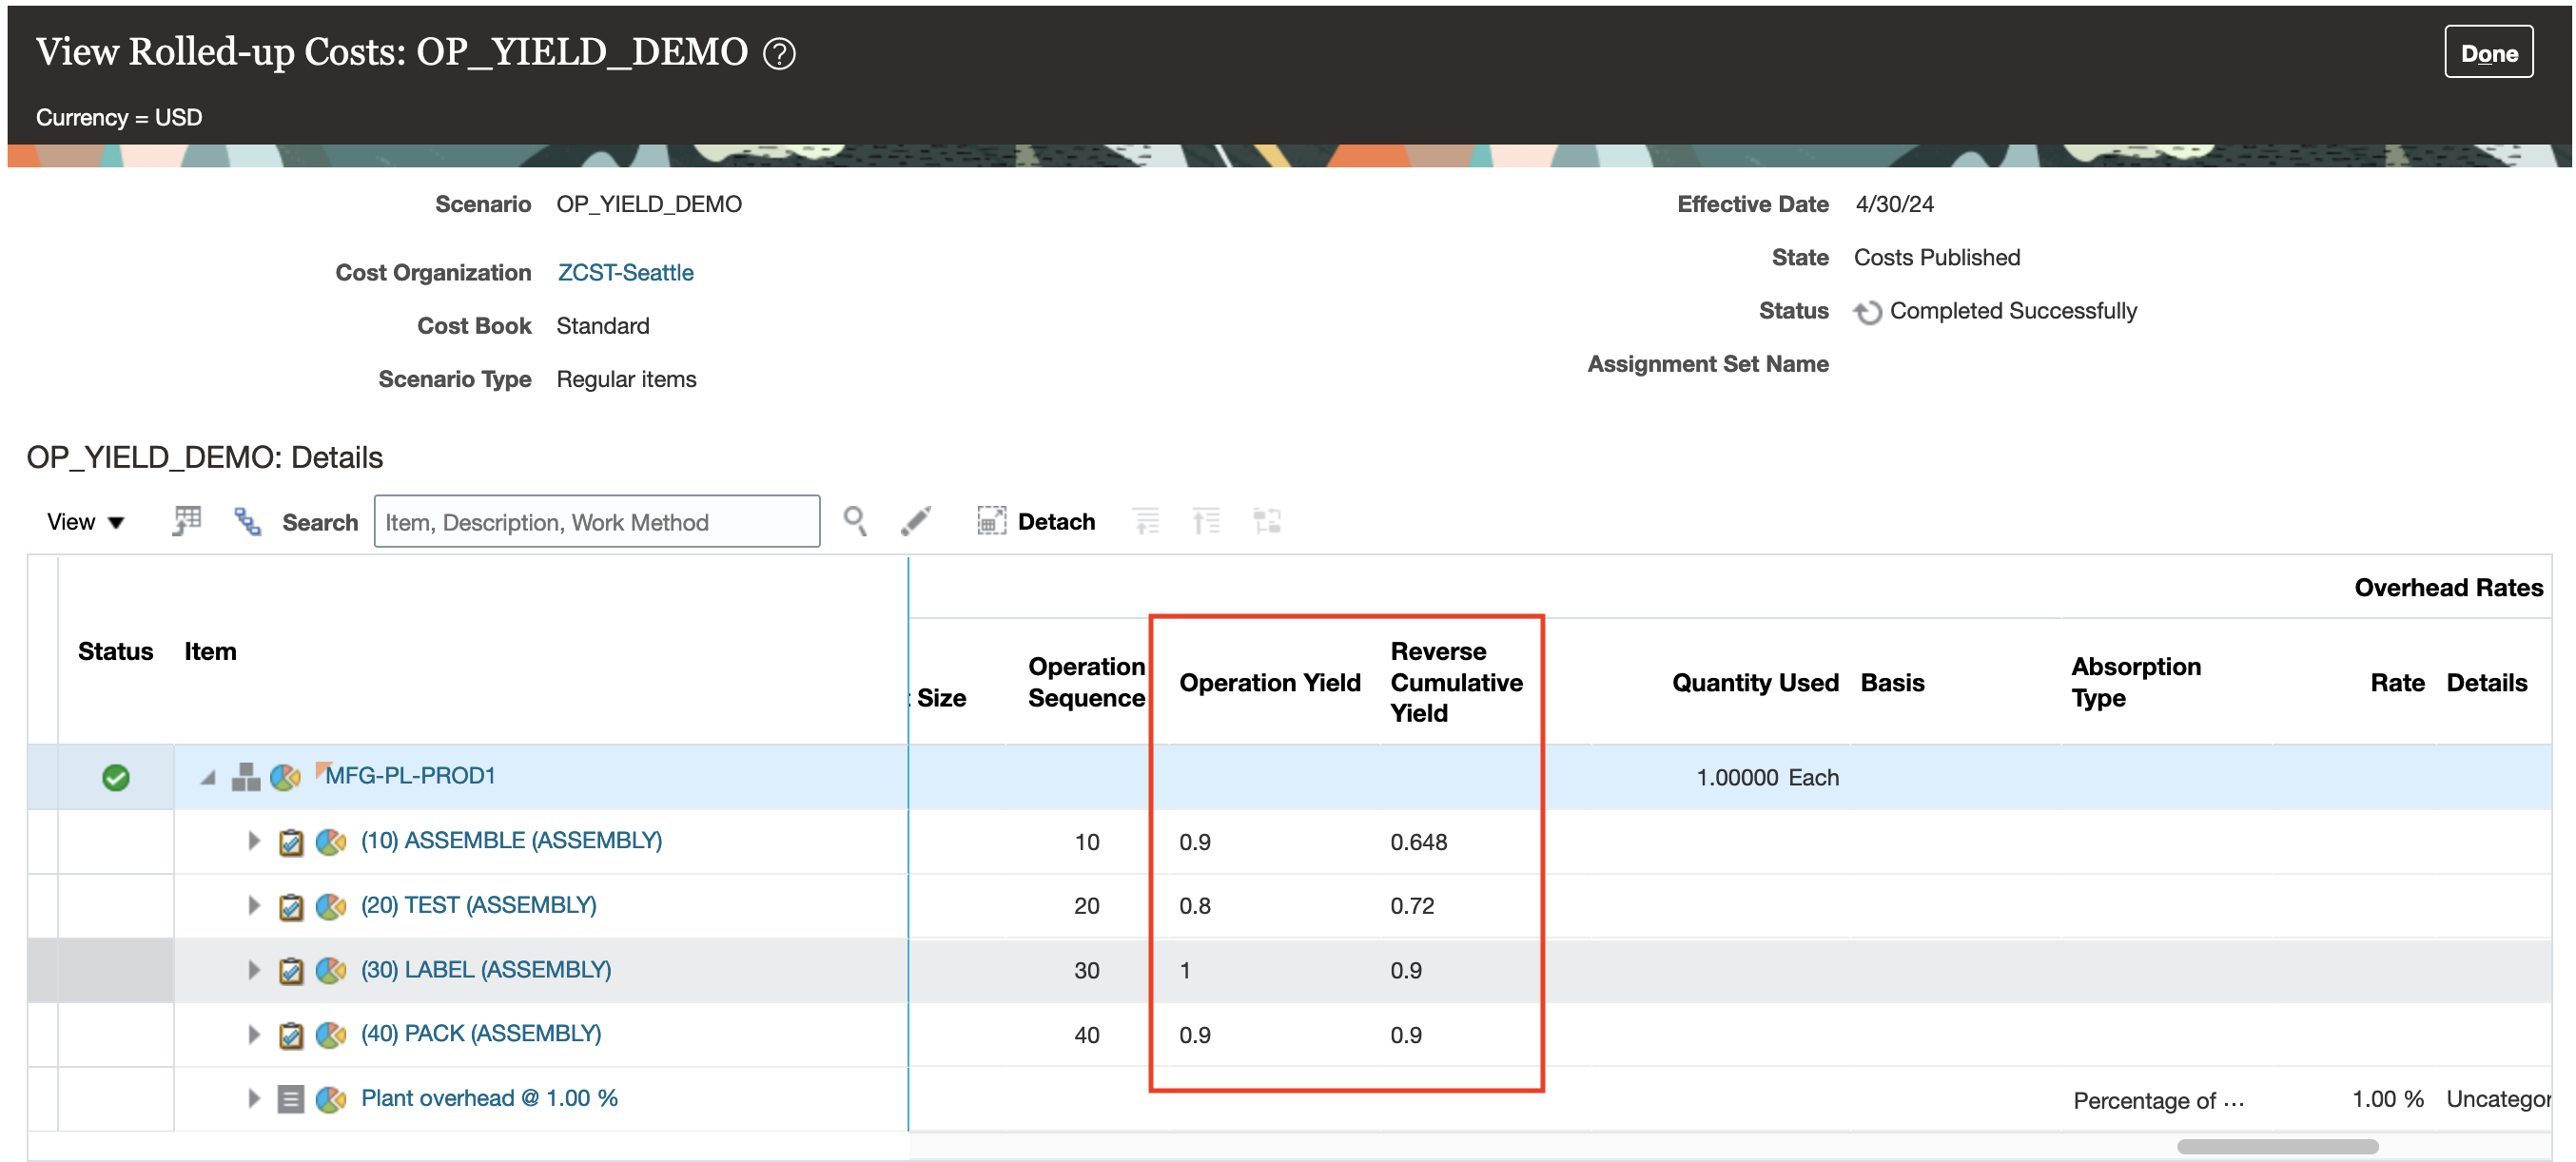Expand the Plant overhead row

pyautogui.click(x=253, y=1099)
